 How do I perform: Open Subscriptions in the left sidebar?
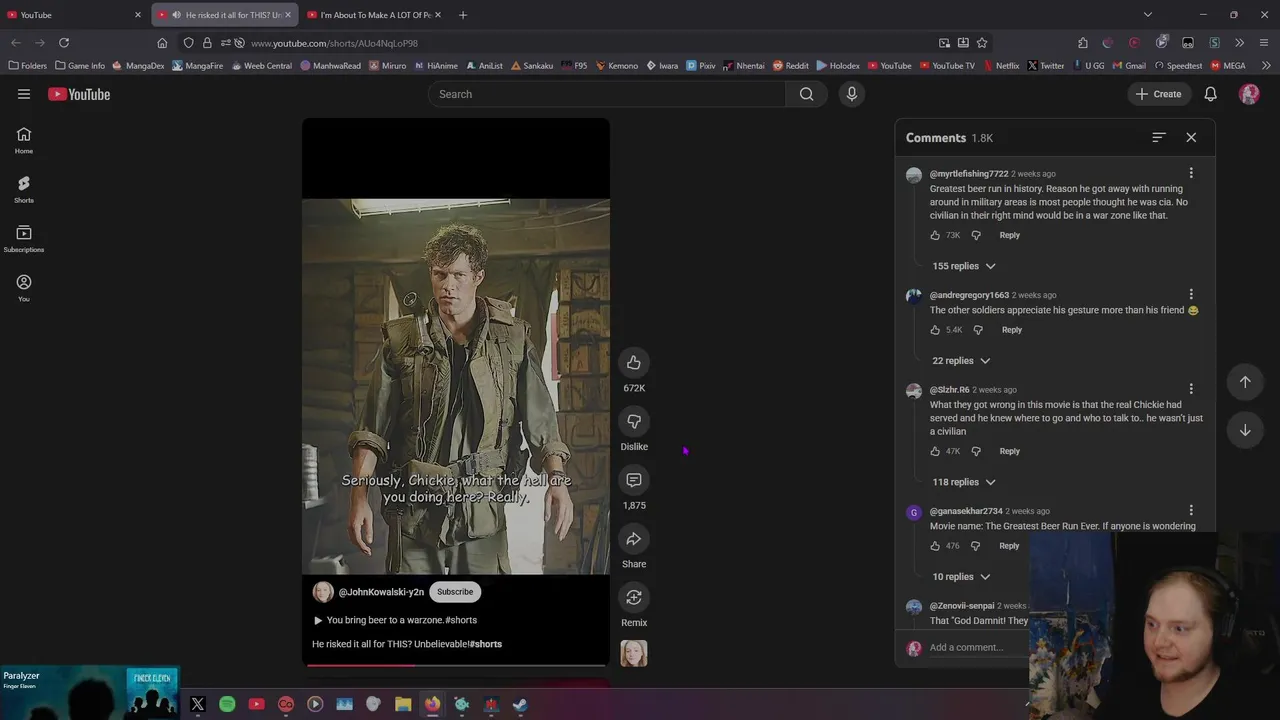pyautogui.click(x=24, y=239)
